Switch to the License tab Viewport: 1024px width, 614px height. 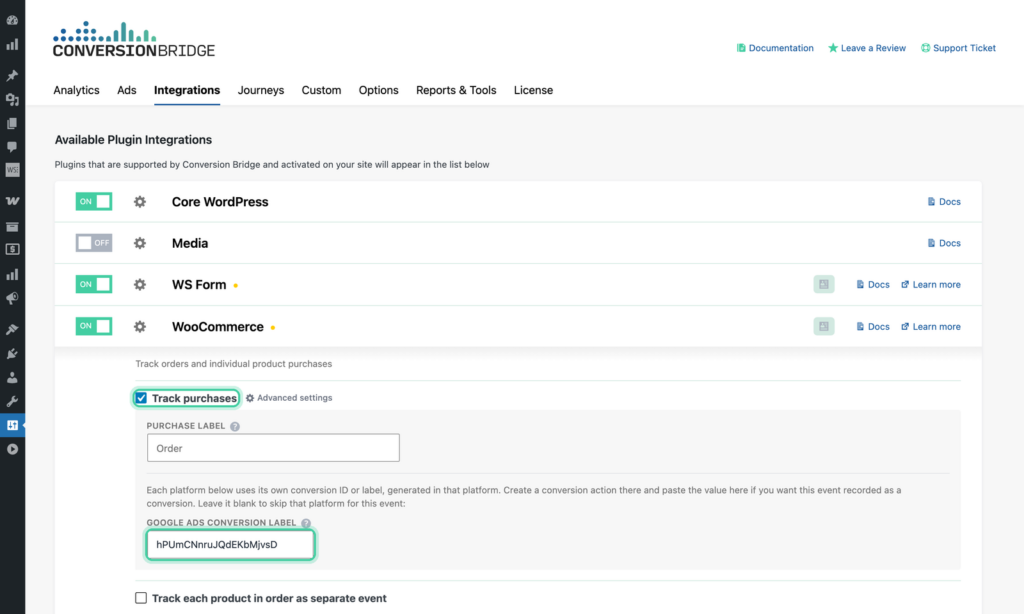pyautogui.click(x=533, y=90)
